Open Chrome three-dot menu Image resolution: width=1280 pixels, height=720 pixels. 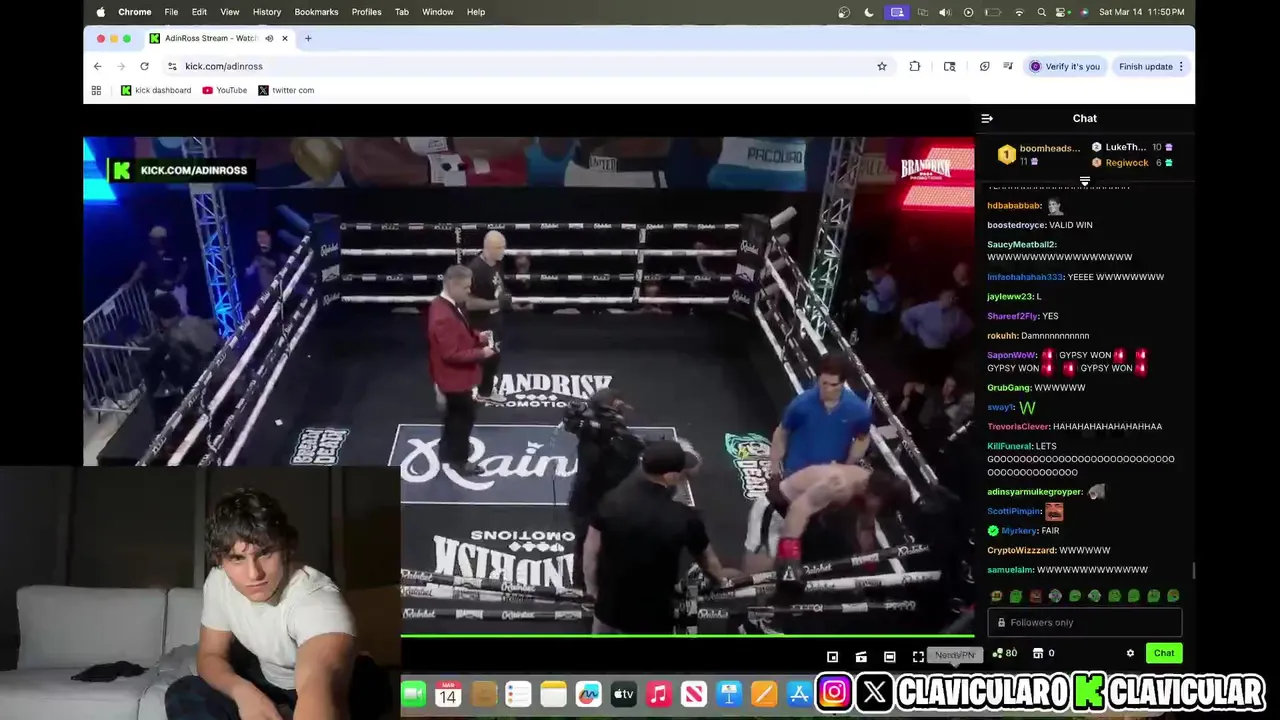click(x=1181, y=66)
